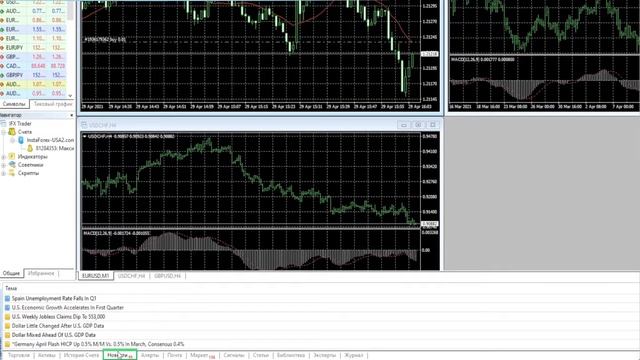Click the InstaForex-USA2 server icon
This screenshot has width=640, height=360.
click(21, 140)
